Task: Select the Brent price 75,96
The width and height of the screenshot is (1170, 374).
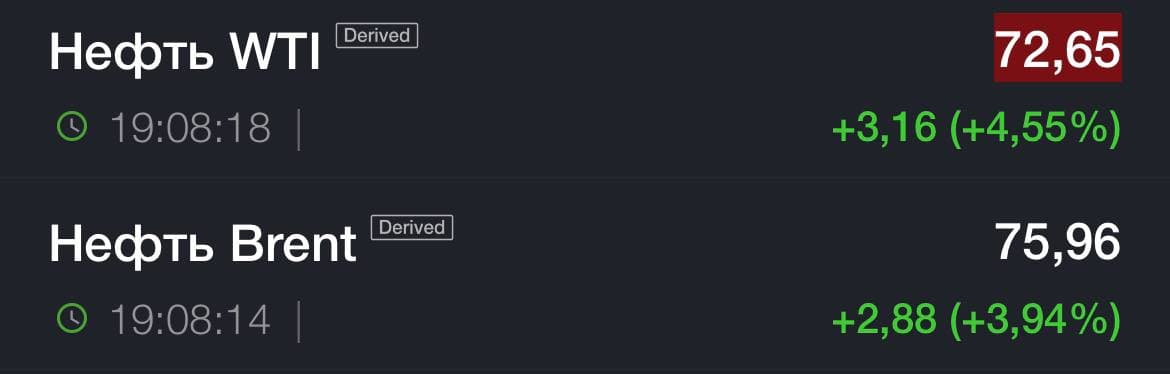Action: coord(1058,243)
